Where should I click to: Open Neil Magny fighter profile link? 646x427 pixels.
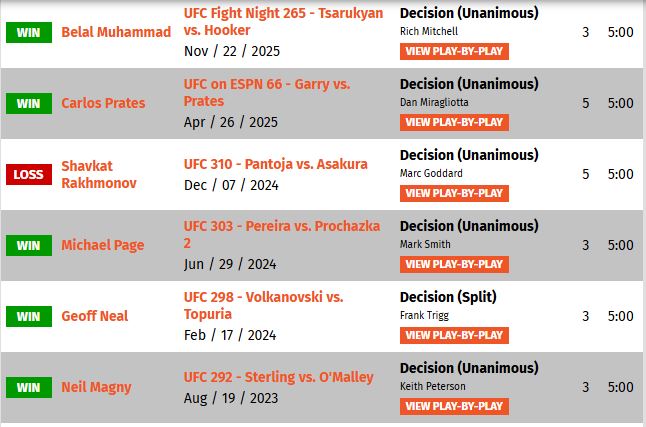[x=96, y=387]
